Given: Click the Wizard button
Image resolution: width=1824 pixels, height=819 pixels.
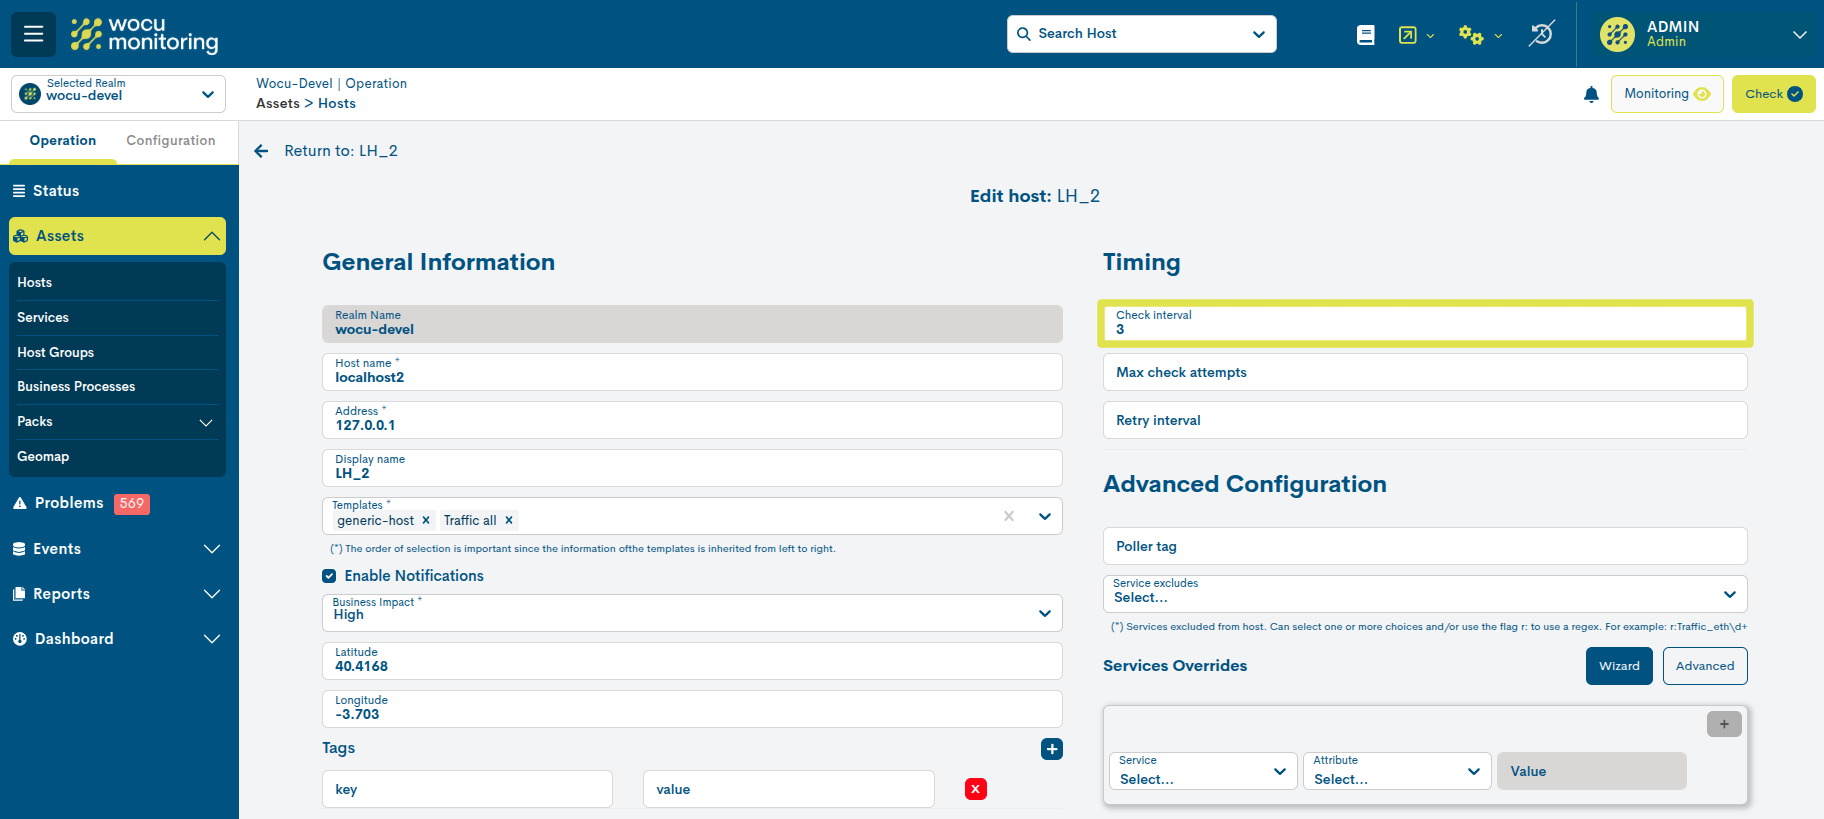Looking at the screenshot, I should [1618, 666].
